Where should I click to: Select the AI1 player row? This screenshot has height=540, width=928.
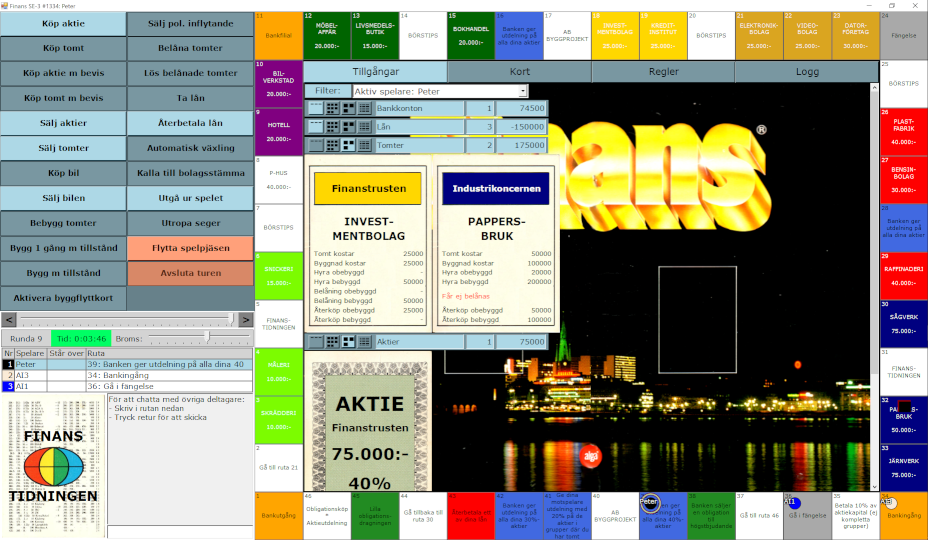point(127,386)
